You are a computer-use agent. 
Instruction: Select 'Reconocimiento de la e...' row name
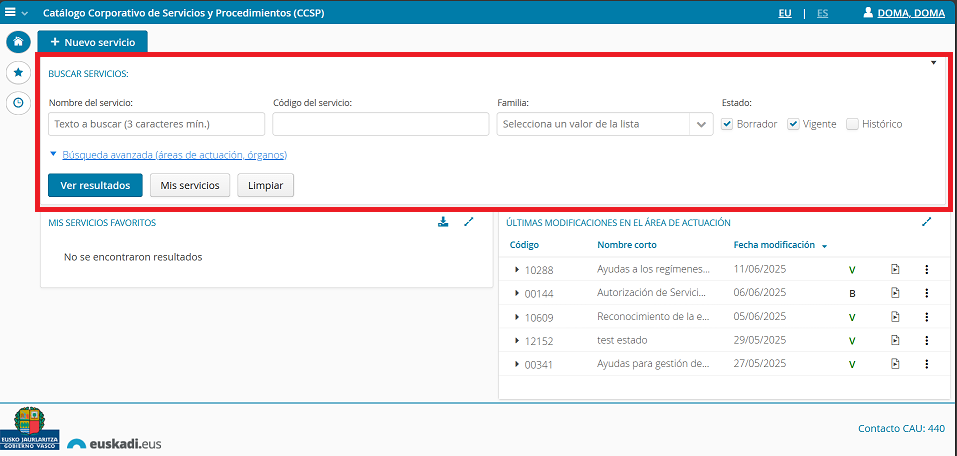coord(654,316)
